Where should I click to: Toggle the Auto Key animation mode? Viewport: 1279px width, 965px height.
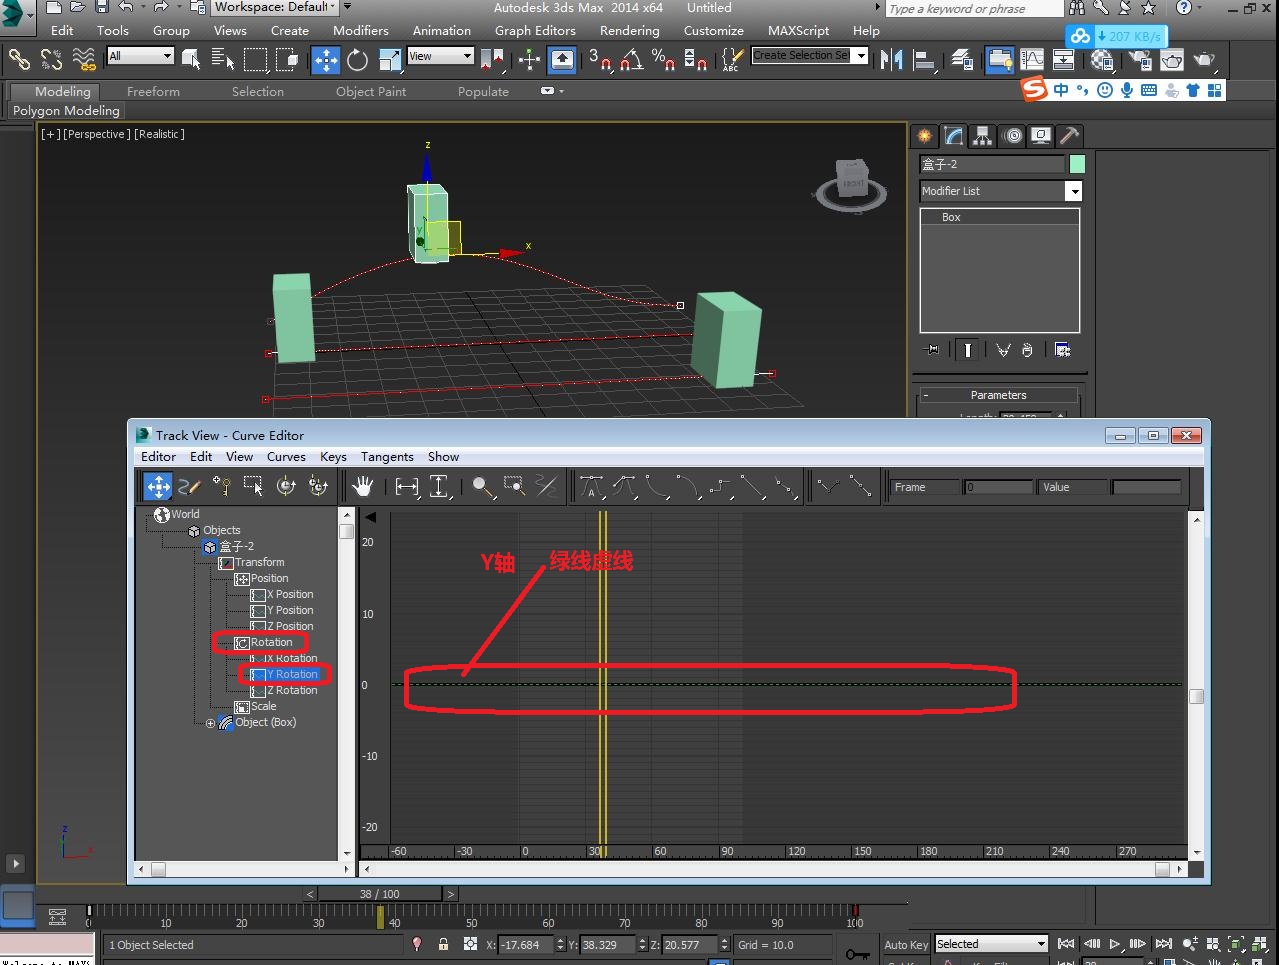[x=906, y=945]
